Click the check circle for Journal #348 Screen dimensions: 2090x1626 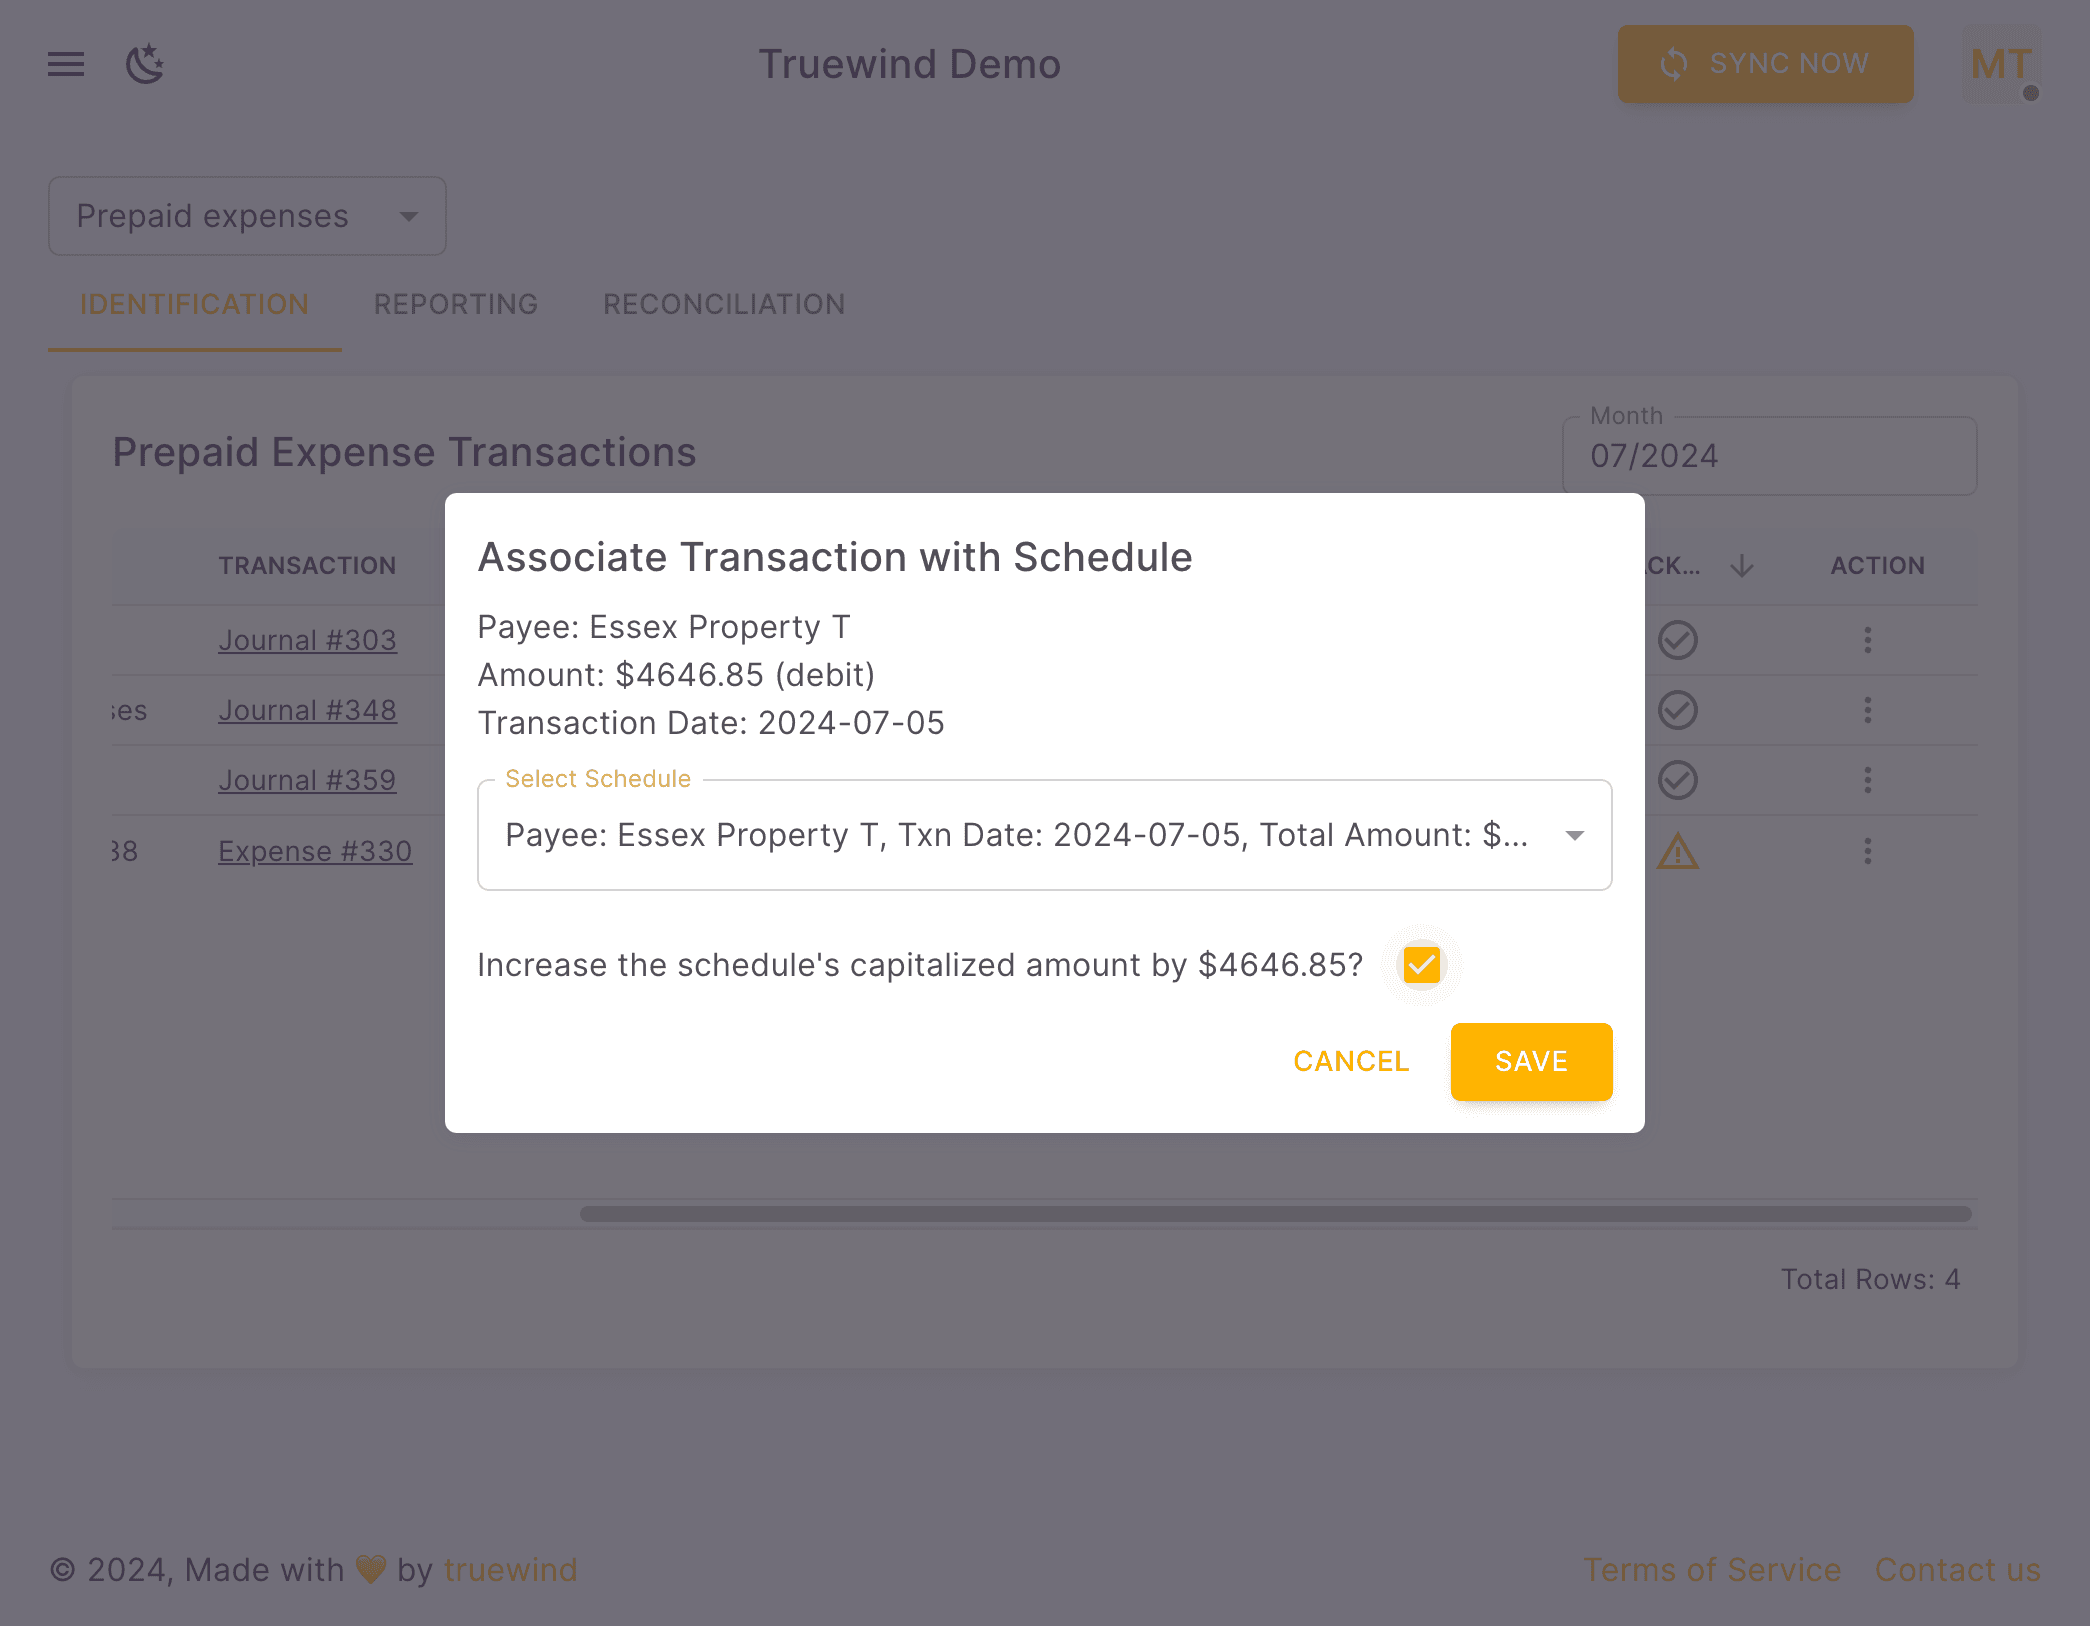click(x=1677, y=710)
